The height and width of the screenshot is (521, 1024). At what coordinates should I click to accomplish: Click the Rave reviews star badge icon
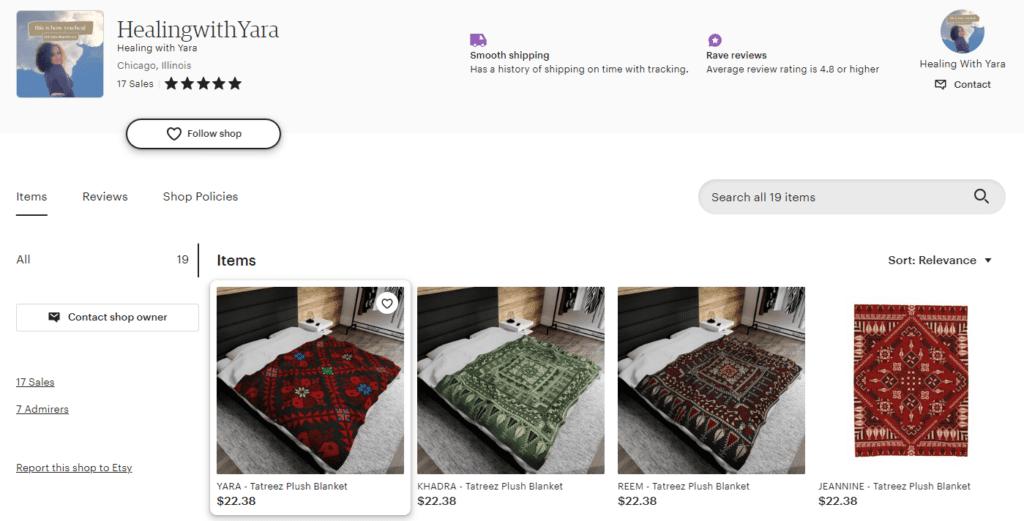click(715, 40)
